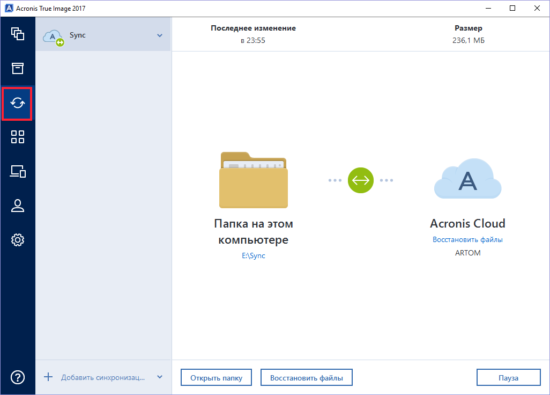Open the Dashboard devices section

(x=18, y=172)
